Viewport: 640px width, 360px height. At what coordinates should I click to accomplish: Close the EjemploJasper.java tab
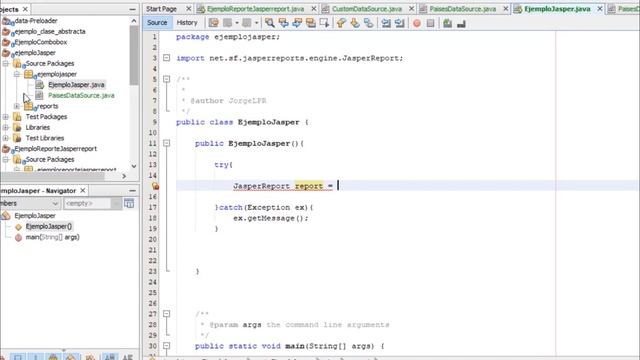600,9
